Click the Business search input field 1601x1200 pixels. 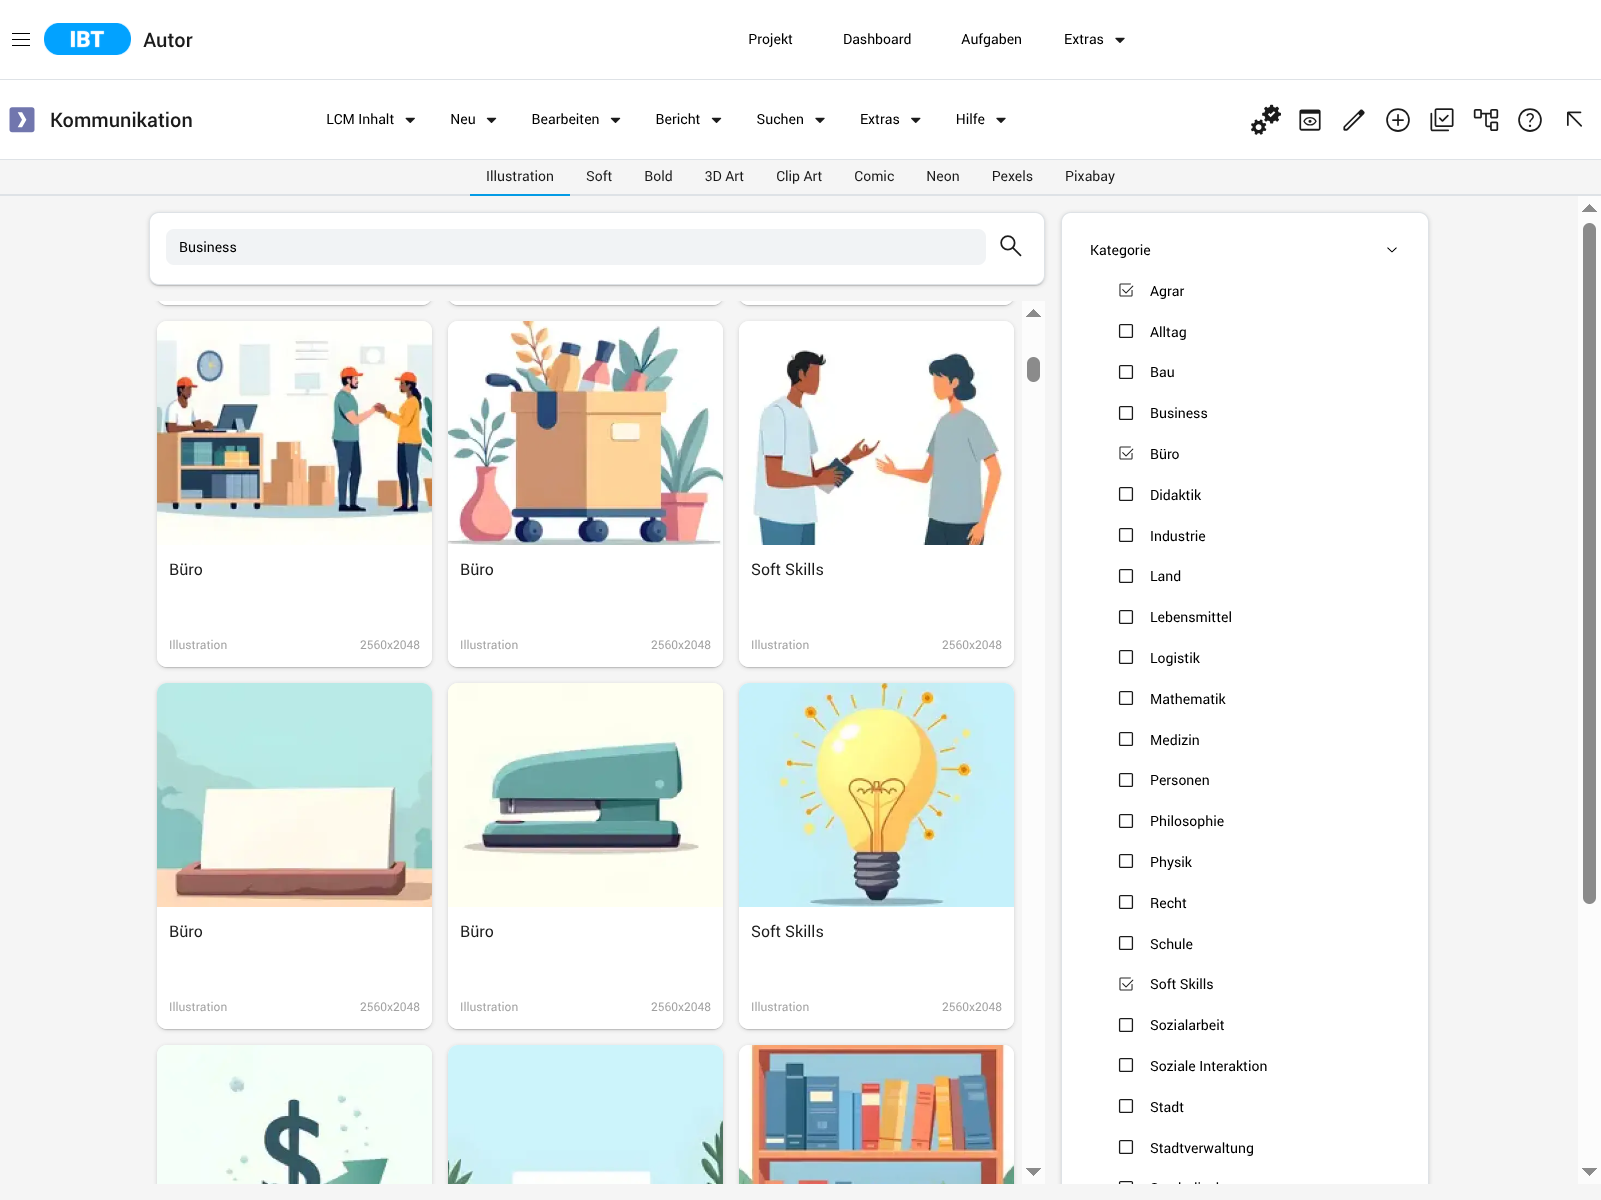tap(576, 247)
